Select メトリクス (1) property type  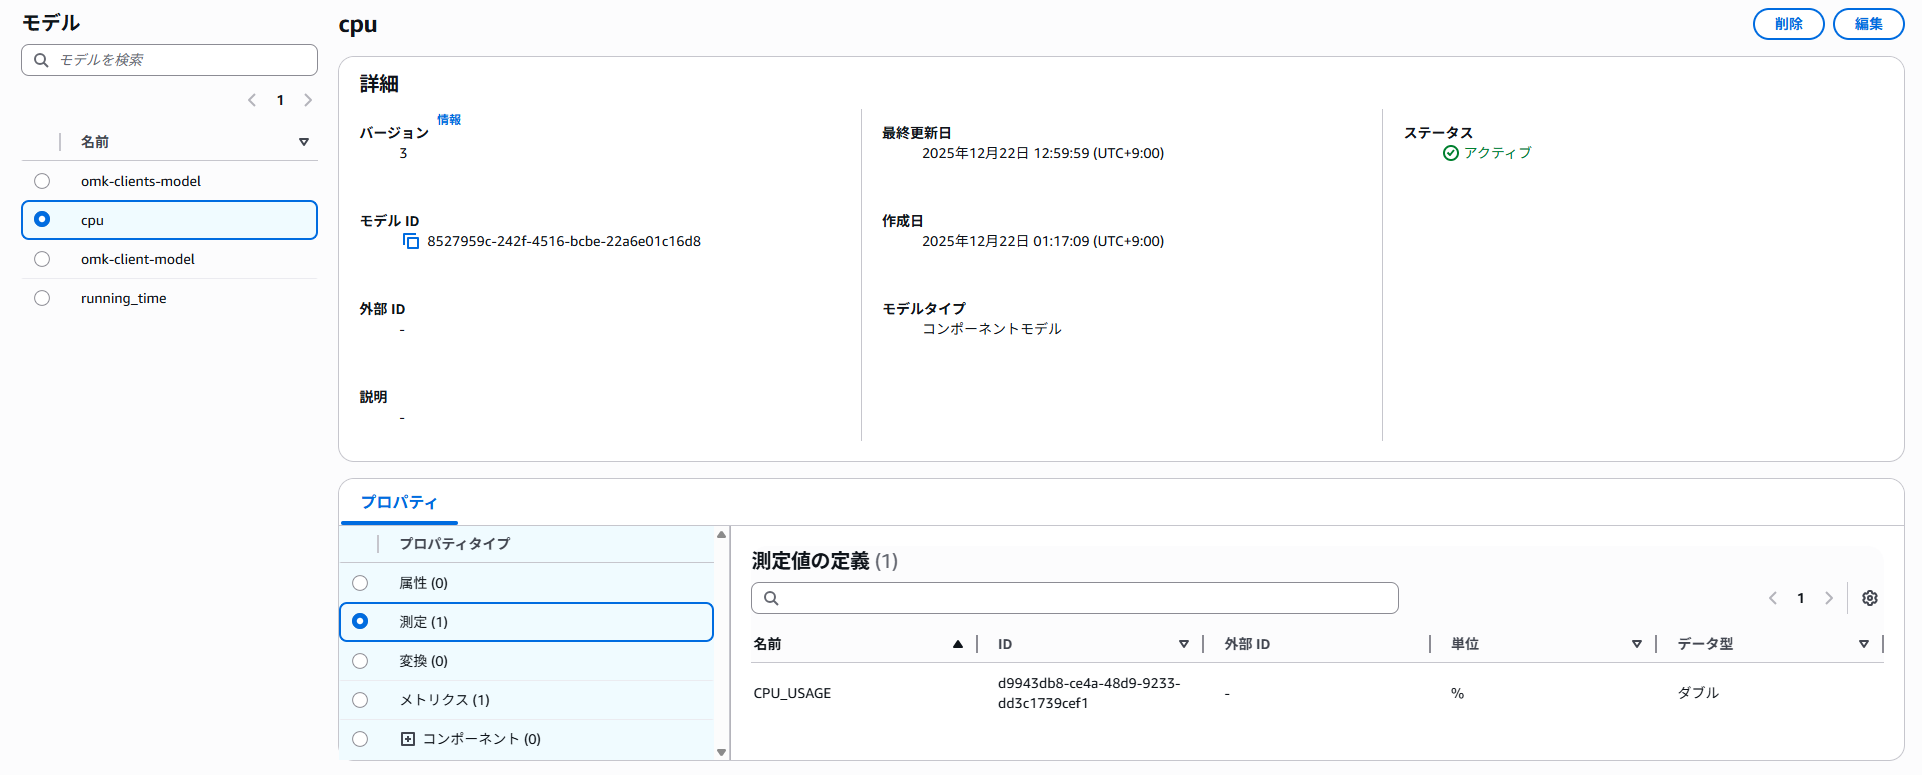click(360, 700)
